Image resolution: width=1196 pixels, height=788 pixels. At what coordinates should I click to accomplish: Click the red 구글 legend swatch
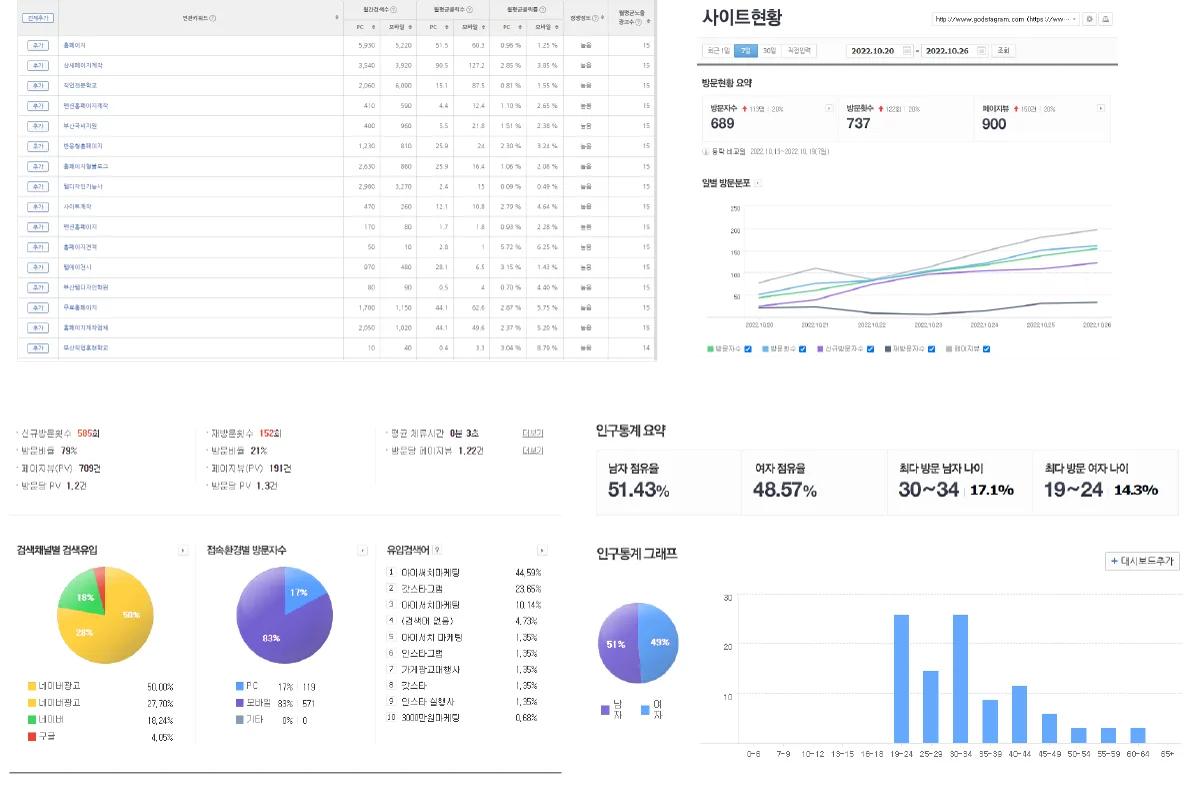[x=32, y=737]
